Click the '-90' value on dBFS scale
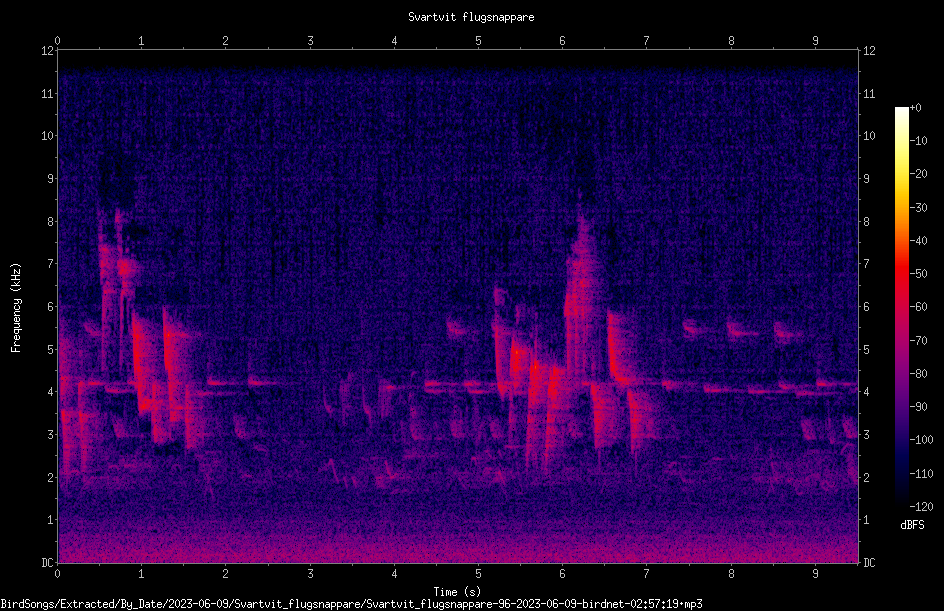The width and height of the screenshot is (944, 611). (x=919, y=407)
